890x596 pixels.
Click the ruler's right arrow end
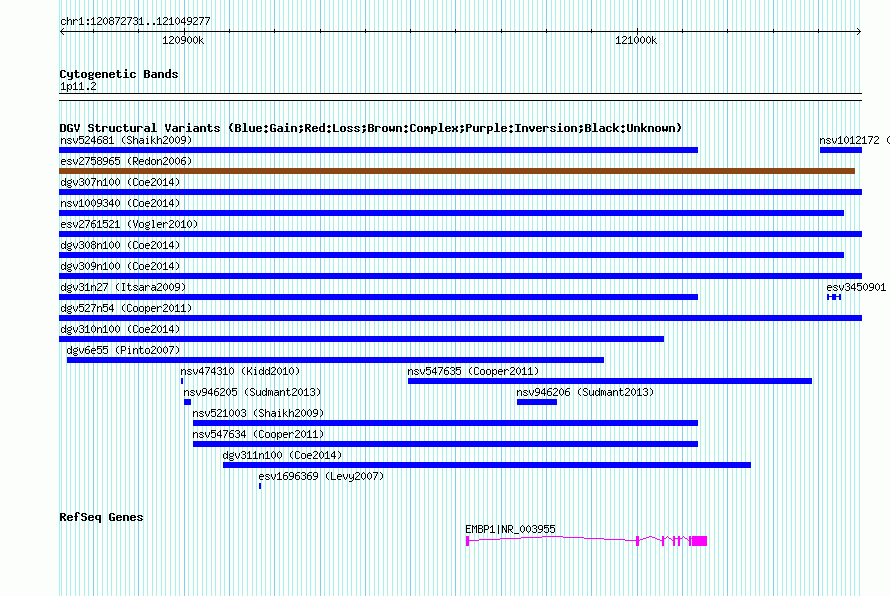pyautogui.click(x=859, y=32)
